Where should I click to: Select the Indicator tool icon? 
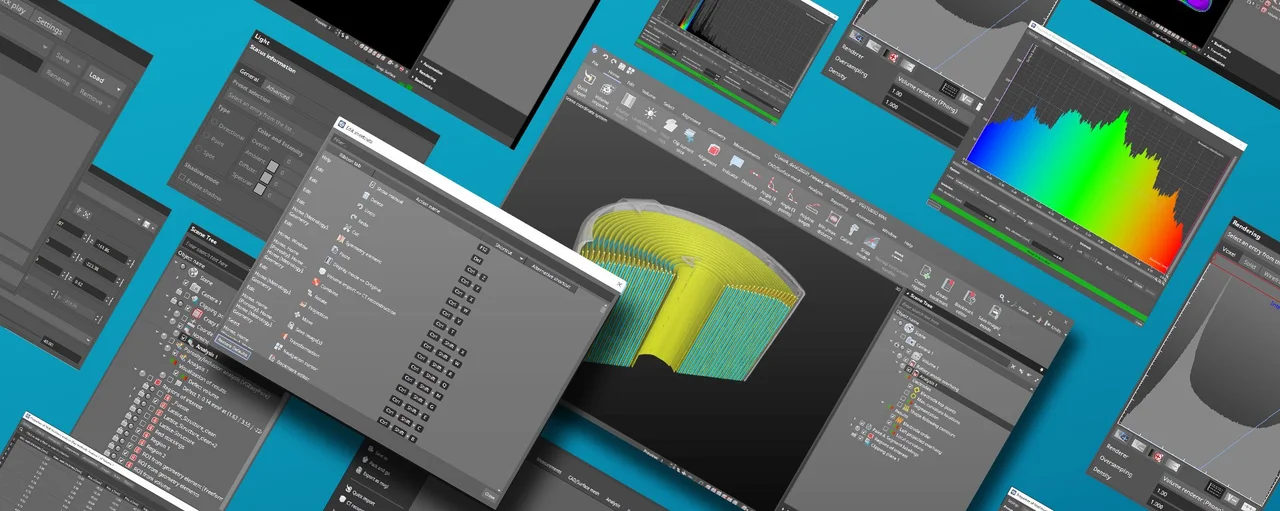click(x=736, y=162)
